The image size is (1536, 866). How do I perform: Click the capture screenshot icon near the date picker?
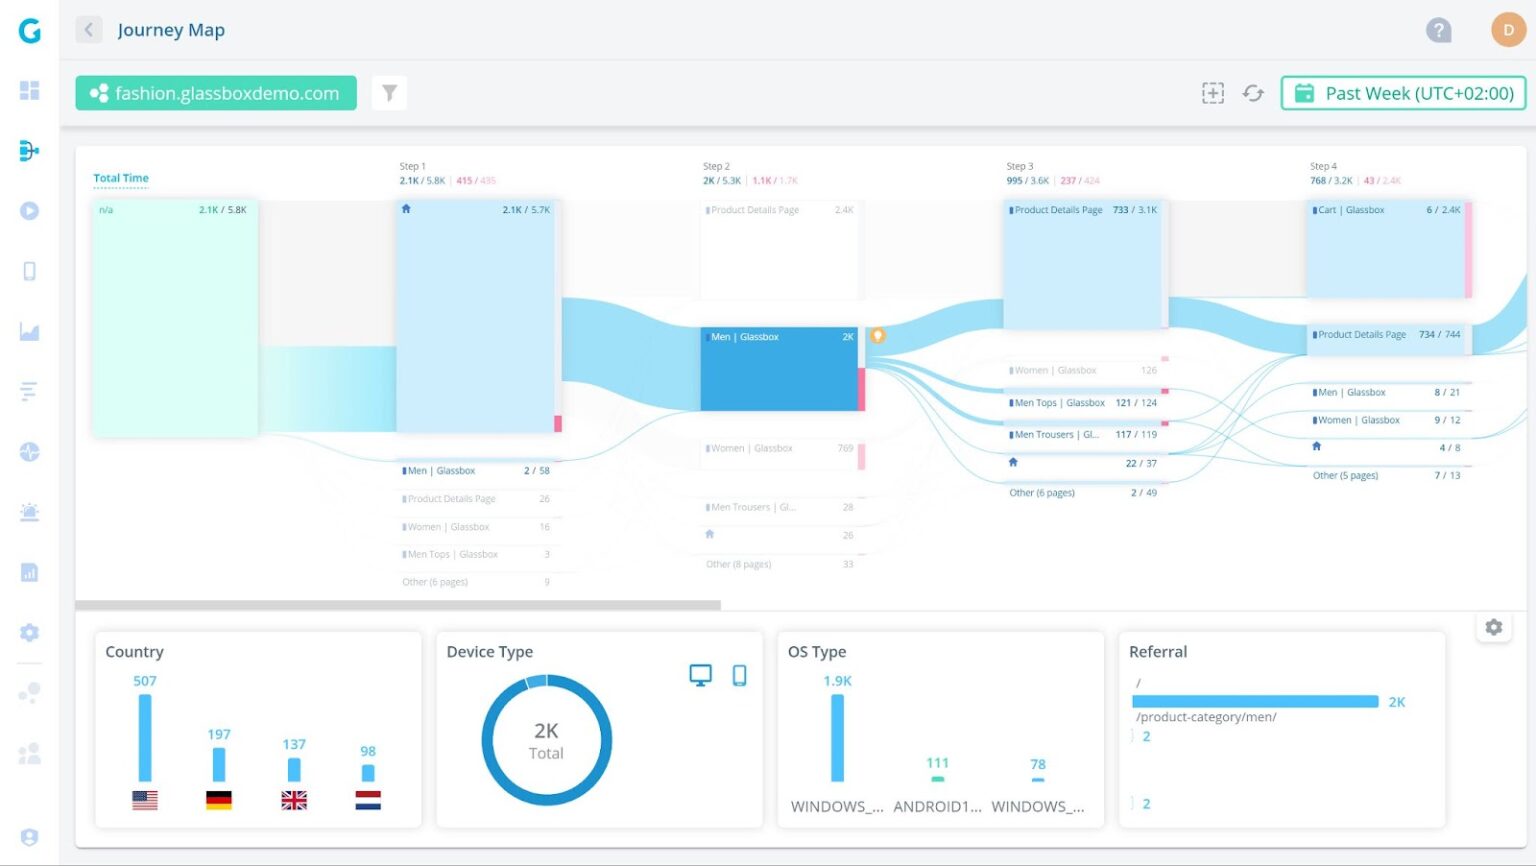(x=1212, y=92)
